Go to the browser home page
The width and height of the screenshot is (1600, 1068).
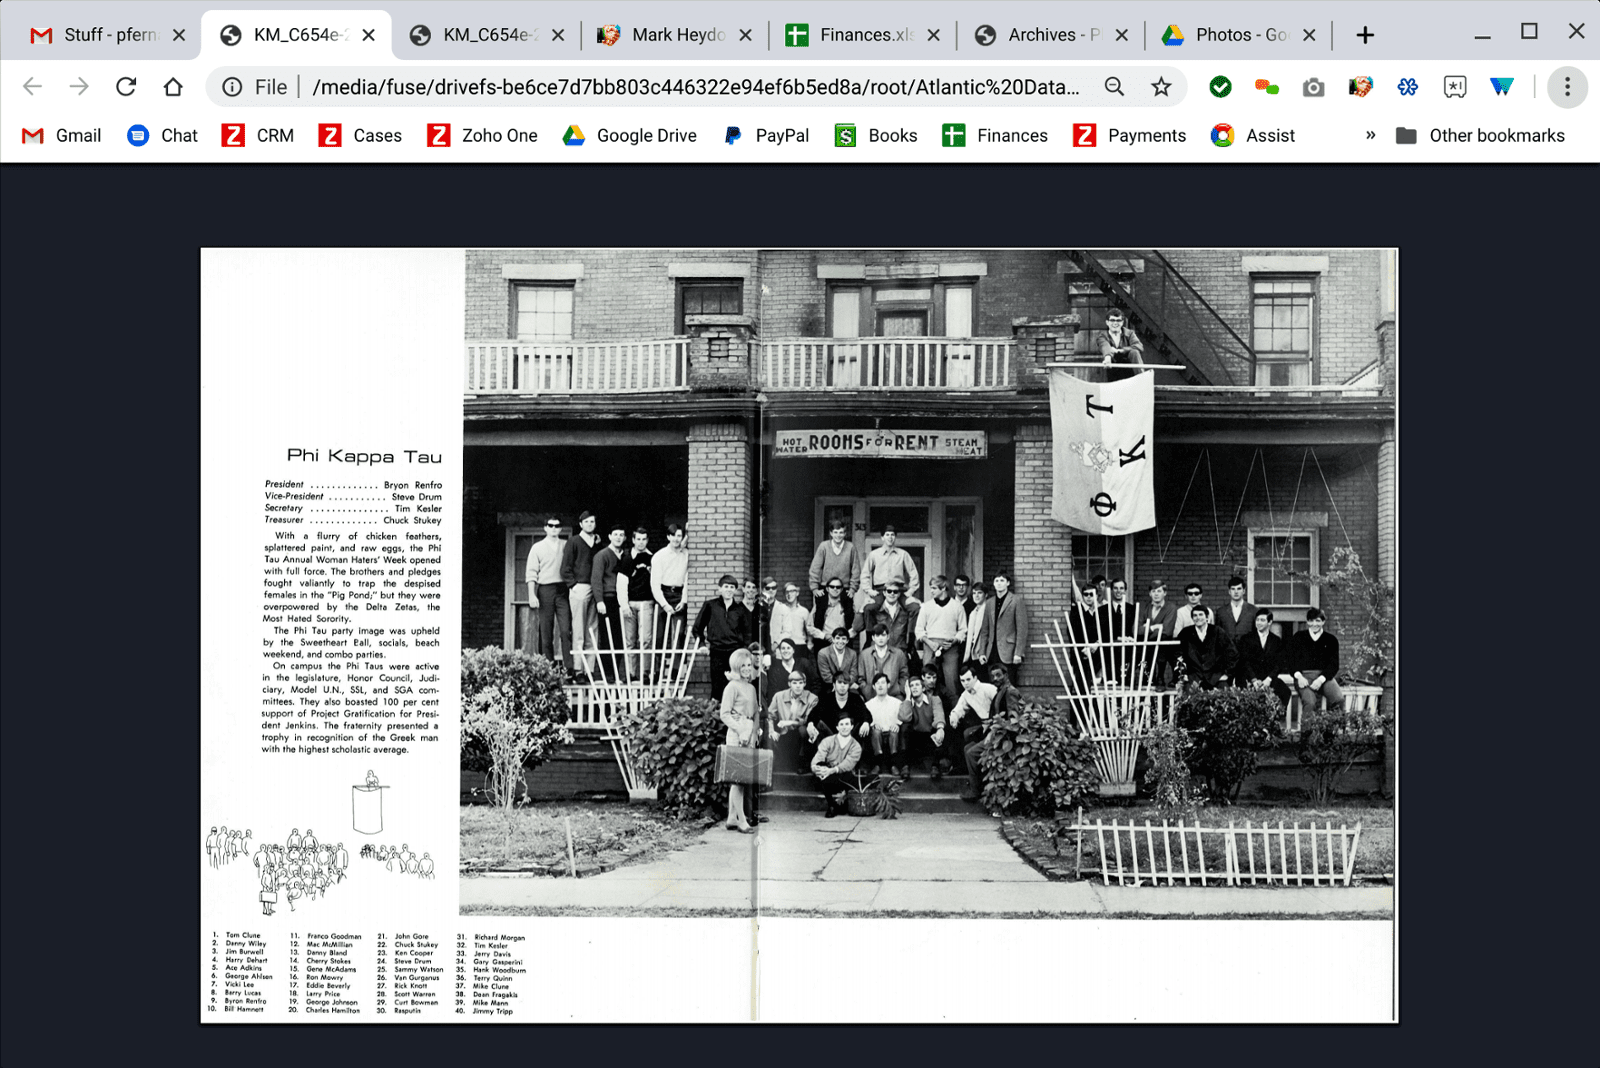click(173, 87)
